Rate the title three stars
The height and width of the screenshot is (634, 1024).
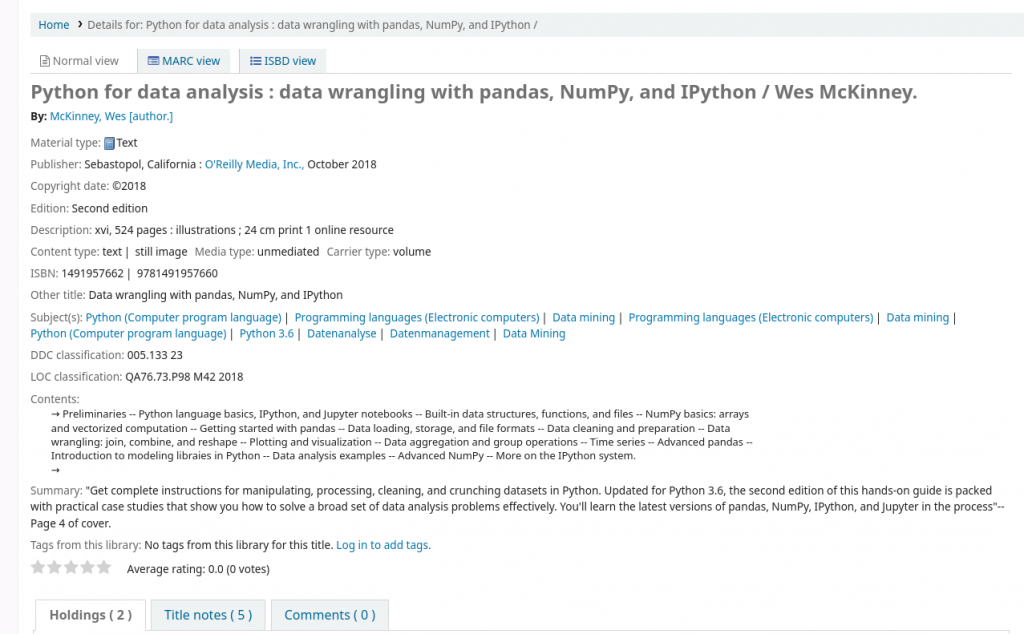(71, 567)
